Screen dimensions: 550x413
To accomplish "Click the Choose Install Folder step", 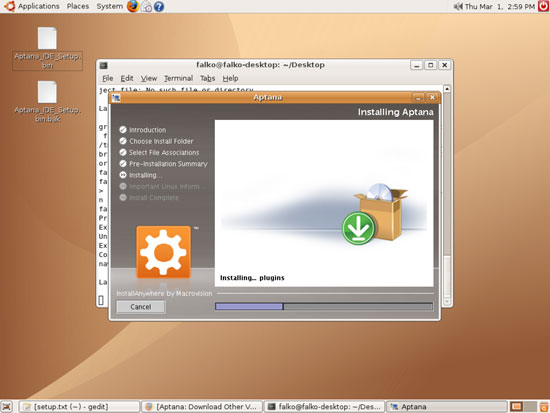I will [161, 141].
